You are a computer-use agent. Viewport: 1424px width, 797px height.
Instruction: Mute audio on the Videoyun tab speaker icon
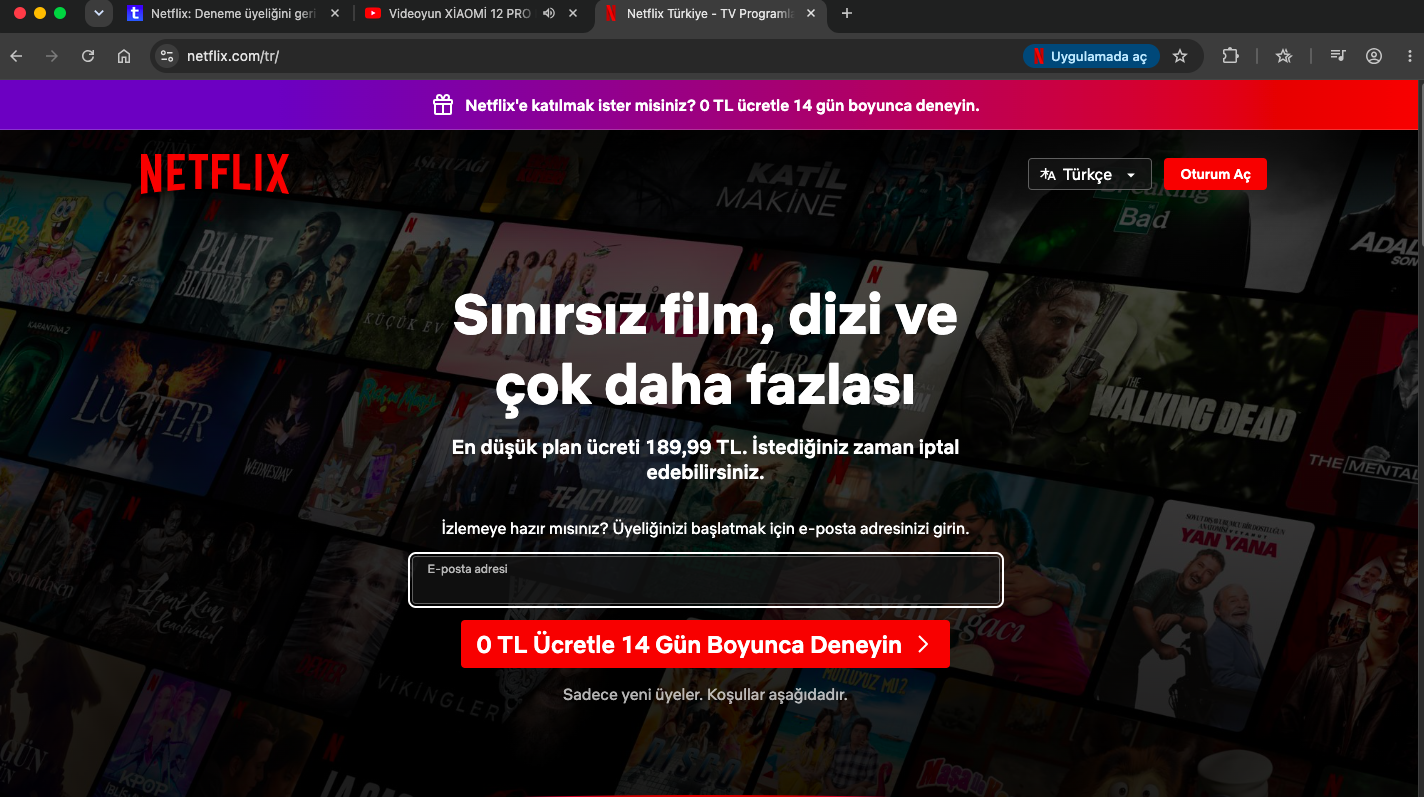548,14
